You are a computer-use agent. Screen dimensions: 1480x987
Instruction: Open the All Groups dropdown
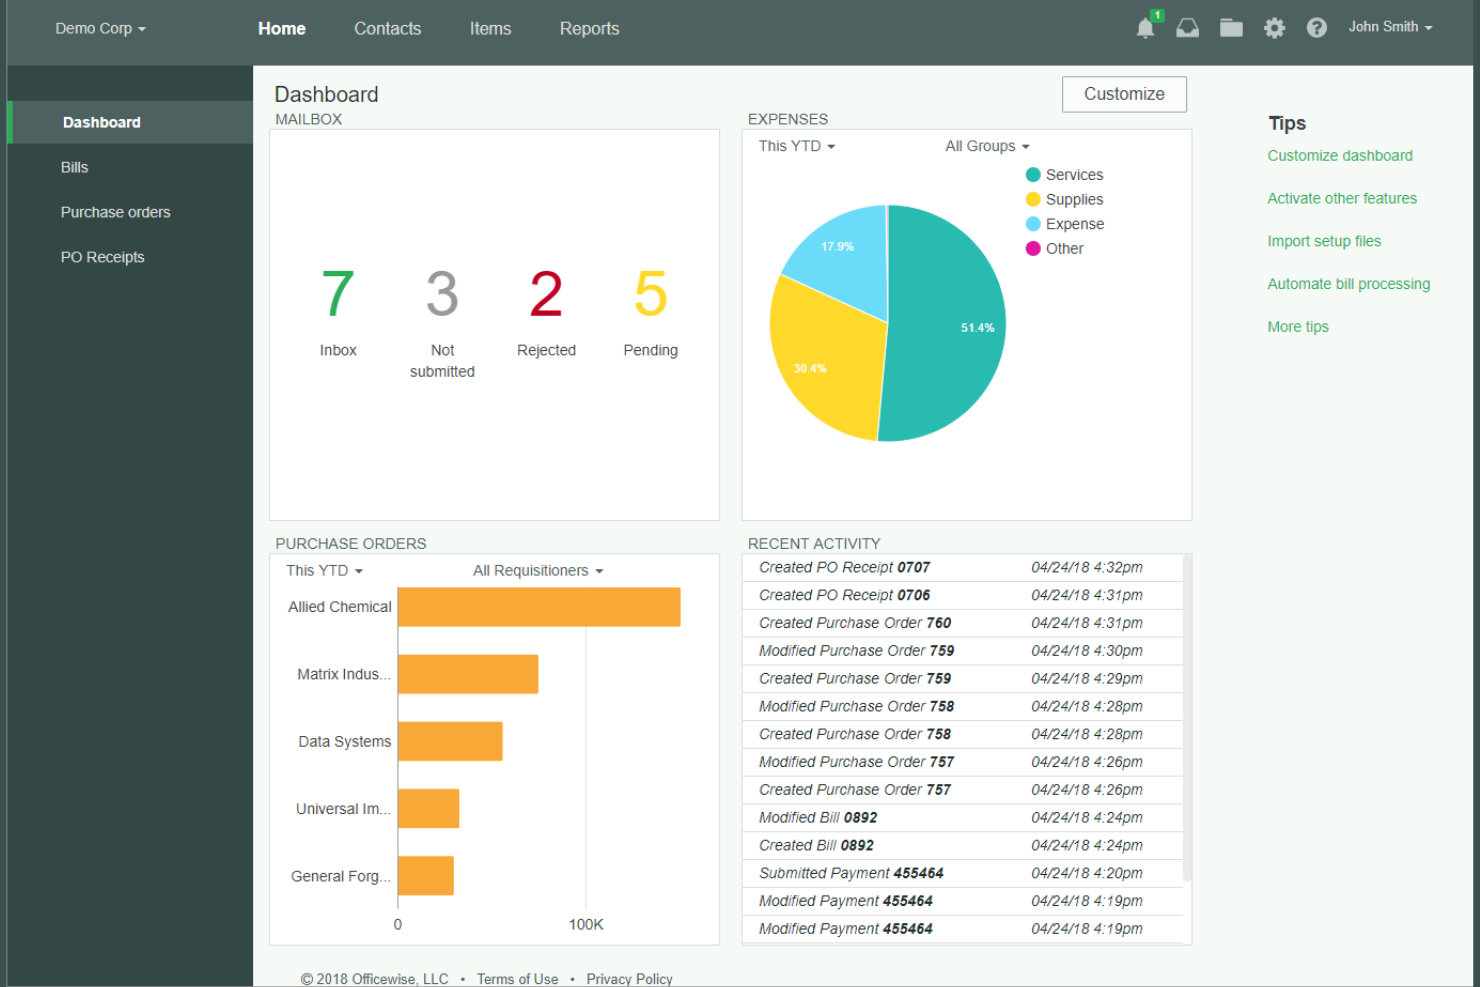click(x=987, y=146)
